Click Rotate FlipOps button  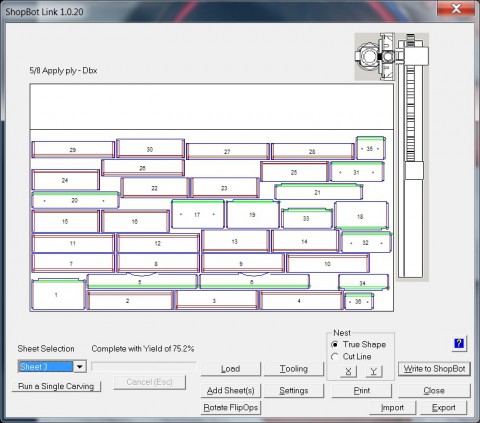[x=230, y=407]
